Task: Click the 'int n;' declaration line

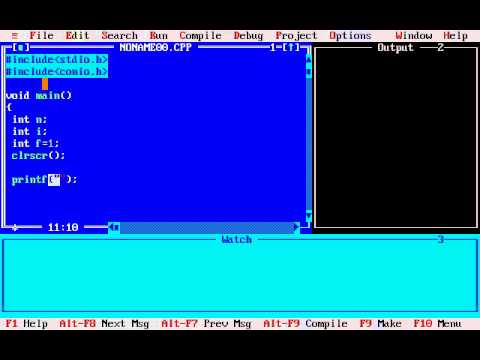Action: [30, 120]
